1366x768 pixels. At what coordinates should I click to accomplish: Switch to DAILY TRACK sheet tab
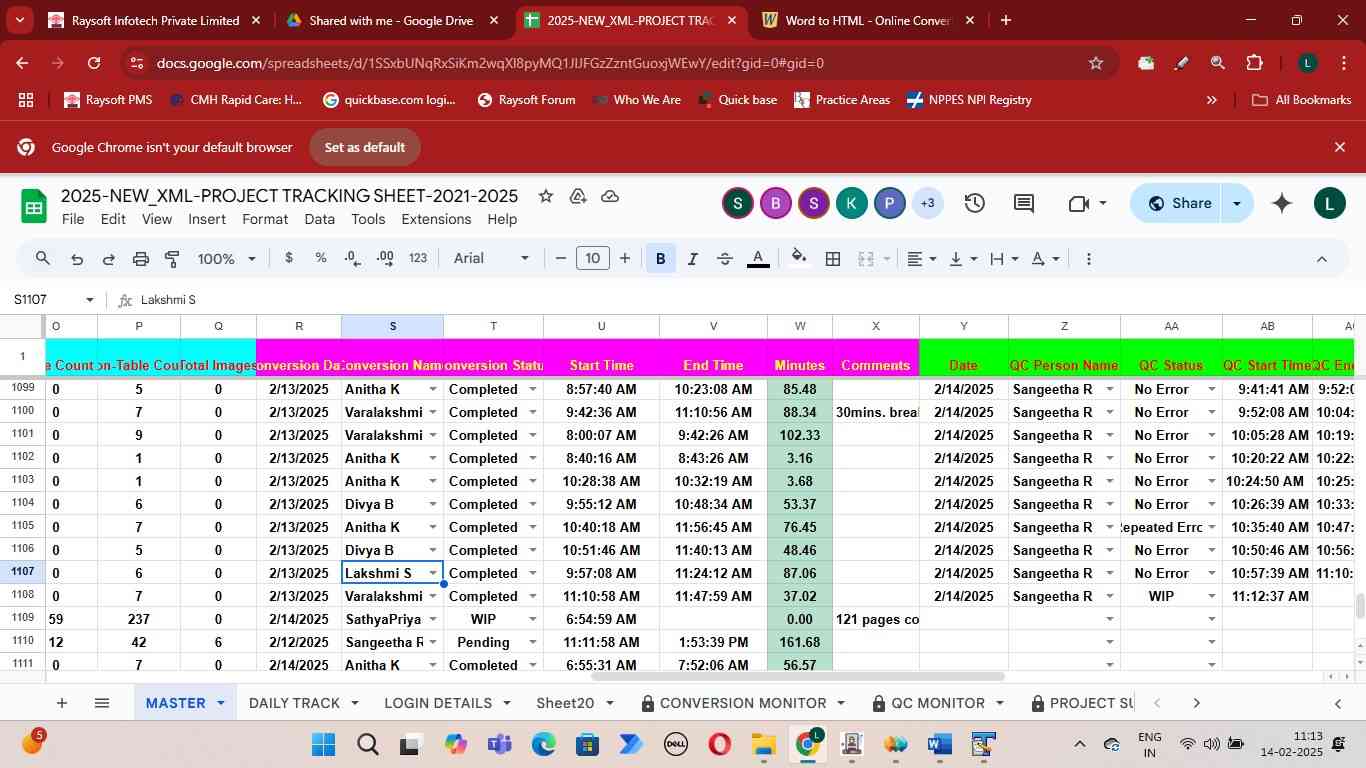(304, 703)
